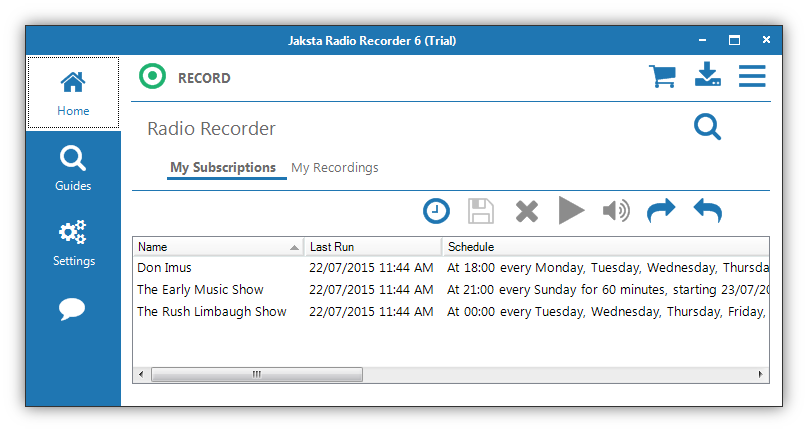
Task: Click the download tray icon
Action: click(x=708, y=74)
